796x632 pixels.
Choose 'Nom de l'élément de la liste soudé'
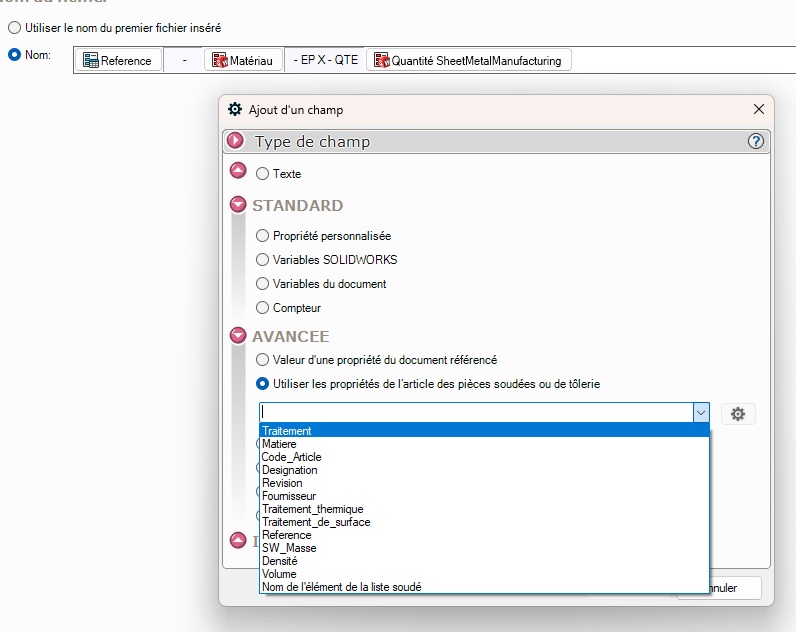[x=341, y=587]
